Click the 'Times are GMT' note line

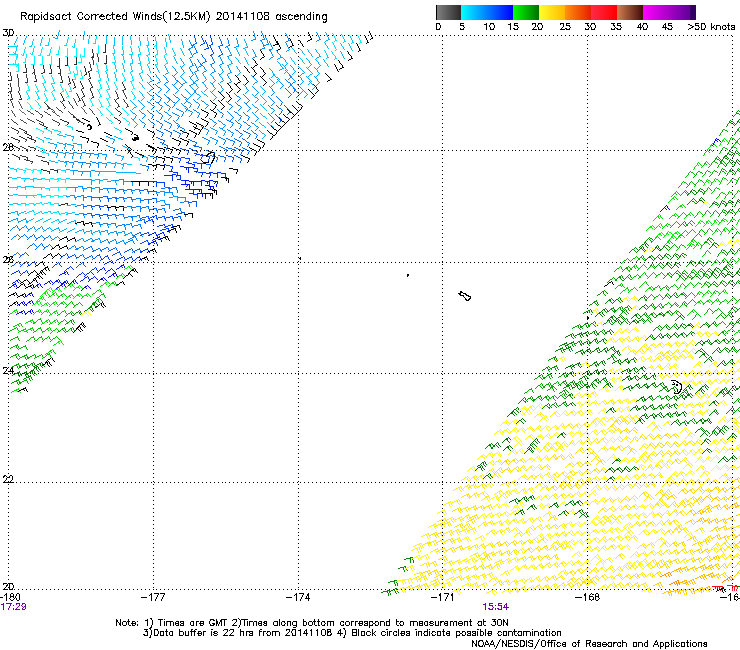tap(312, 623)
